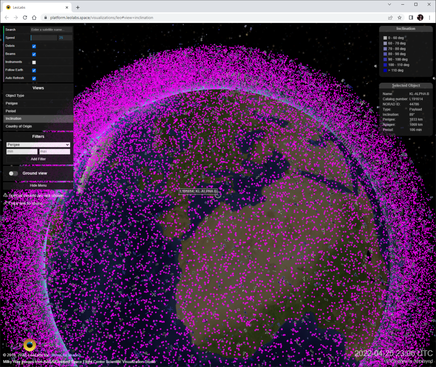The width and height of the screenshot is (436, 367).
Task: Go to browser home icon
Action: 34,17
